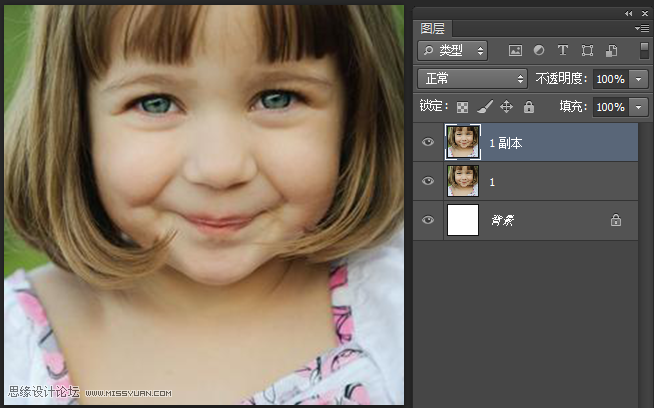Click the '1 副本' layer name
Image resolution: width=654 pixels, height=408 pixels.
[506, 143]
